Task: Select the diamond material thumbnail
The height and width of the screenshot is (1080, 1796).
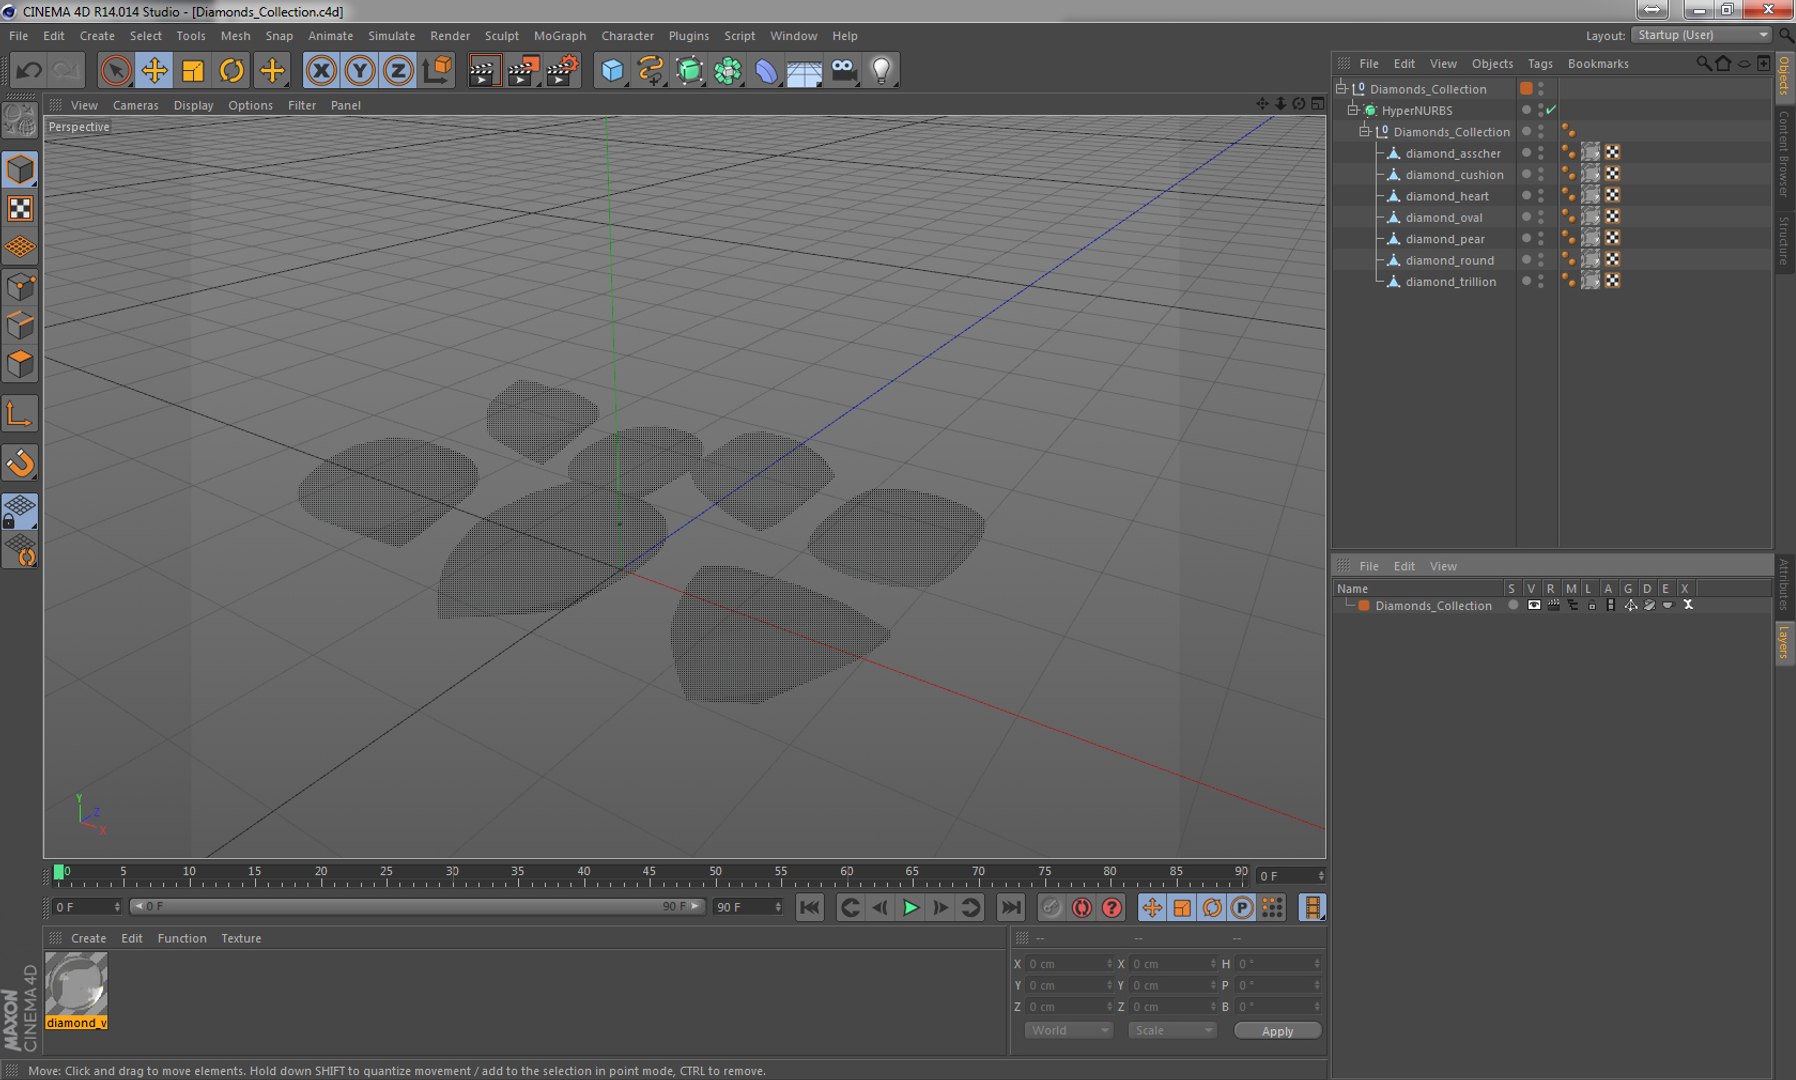Action: (x=76, y=990)
